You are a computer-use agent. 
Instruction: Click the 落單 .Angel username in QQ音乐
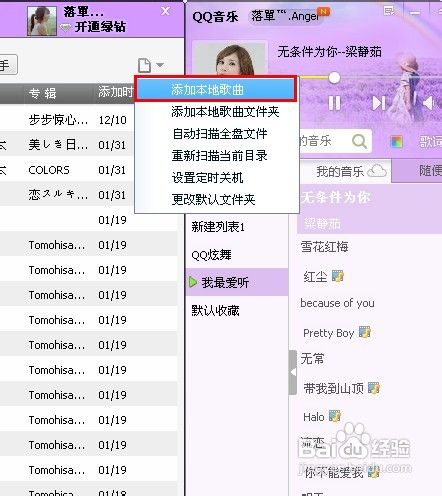click(x=285, y=15)
